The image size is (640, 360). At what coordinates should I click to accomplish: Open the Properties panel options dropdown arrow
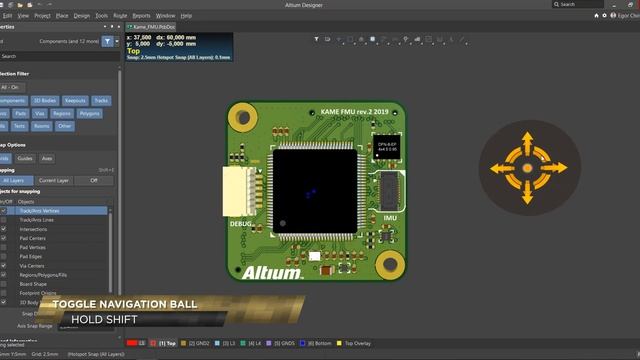[x=104, y=27]
